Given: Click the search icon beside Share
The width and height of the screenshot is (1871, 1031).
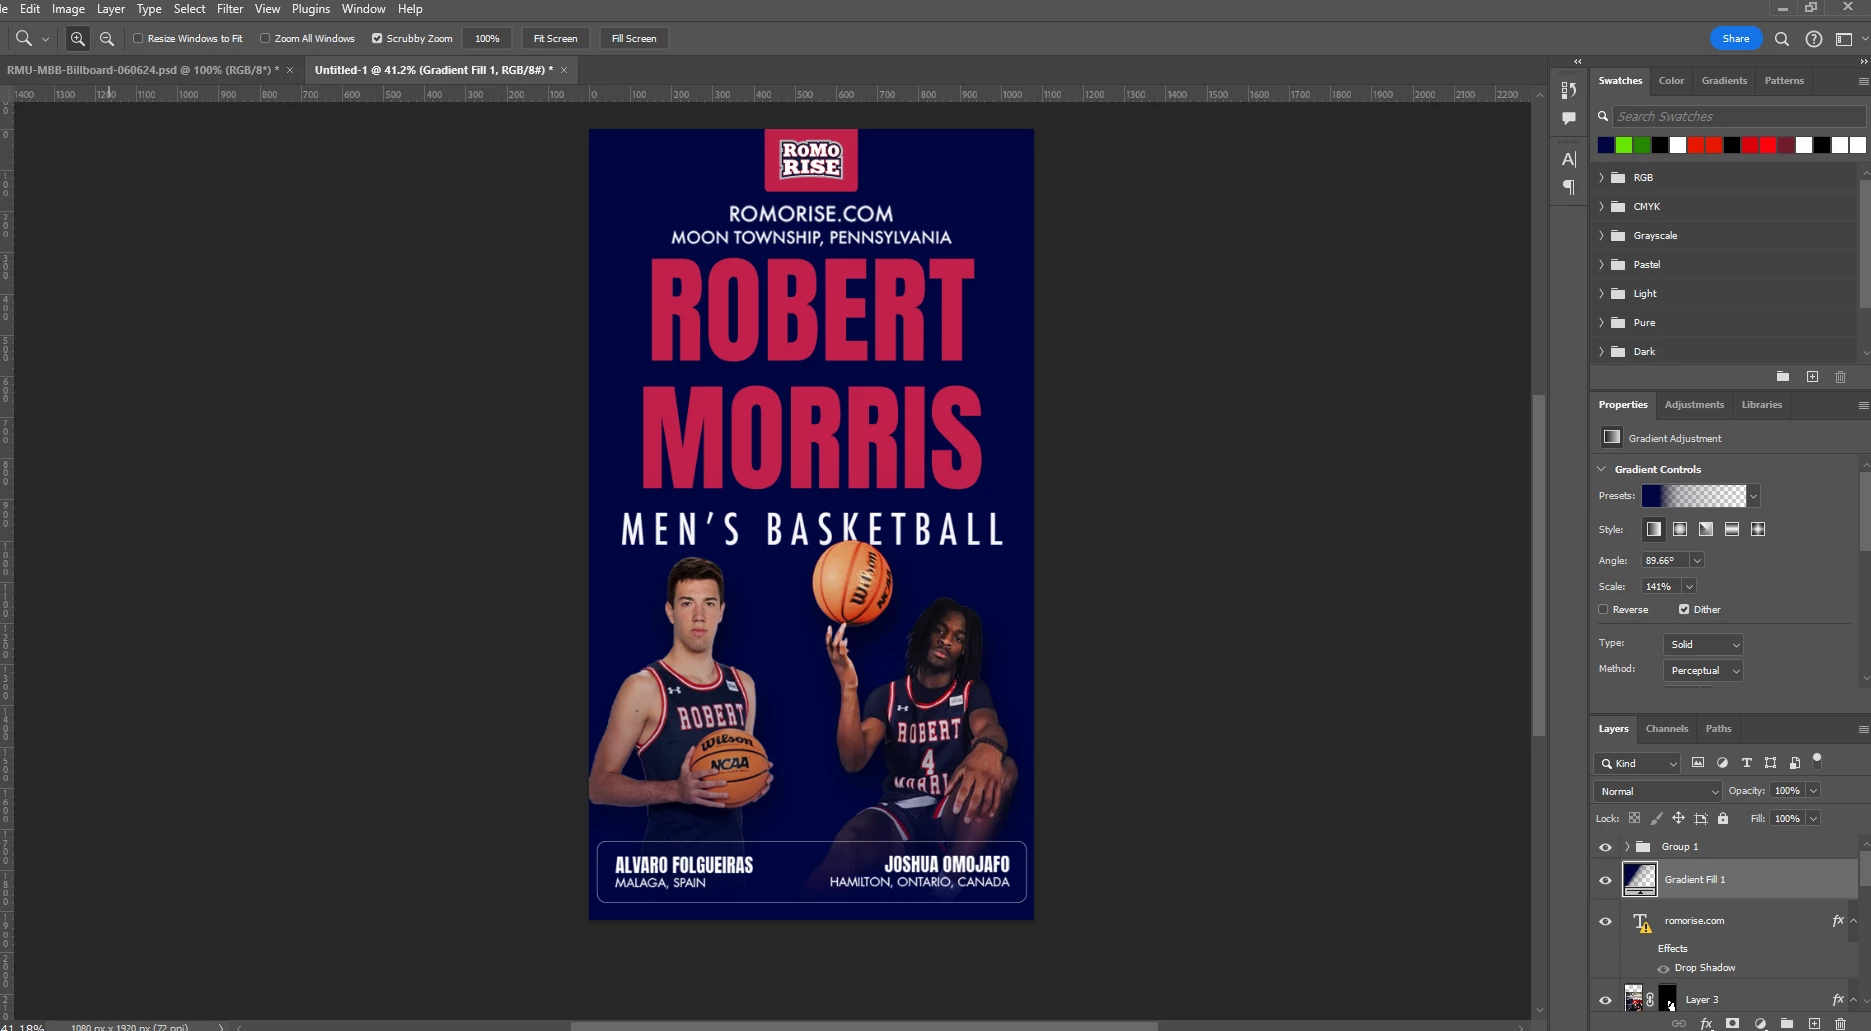Looking at the screenshot, I should [1782, 39].
